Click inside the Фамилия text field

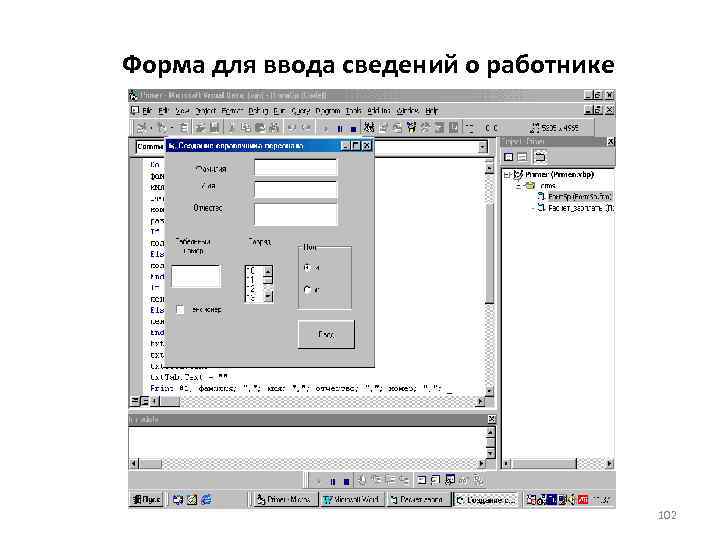coord(296,168)
